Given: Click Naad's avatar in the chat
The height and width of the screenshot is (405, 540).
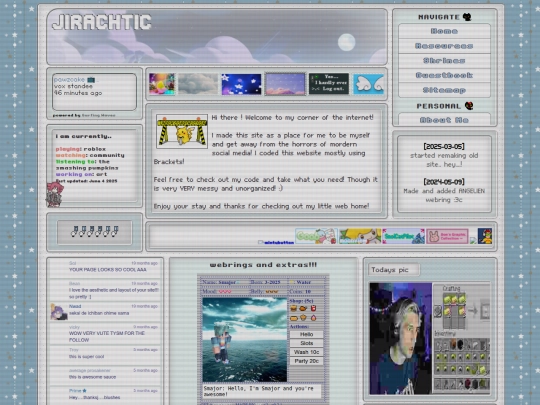Looking at the screenshot, I should pyautogui.click(x=58, y=311).
